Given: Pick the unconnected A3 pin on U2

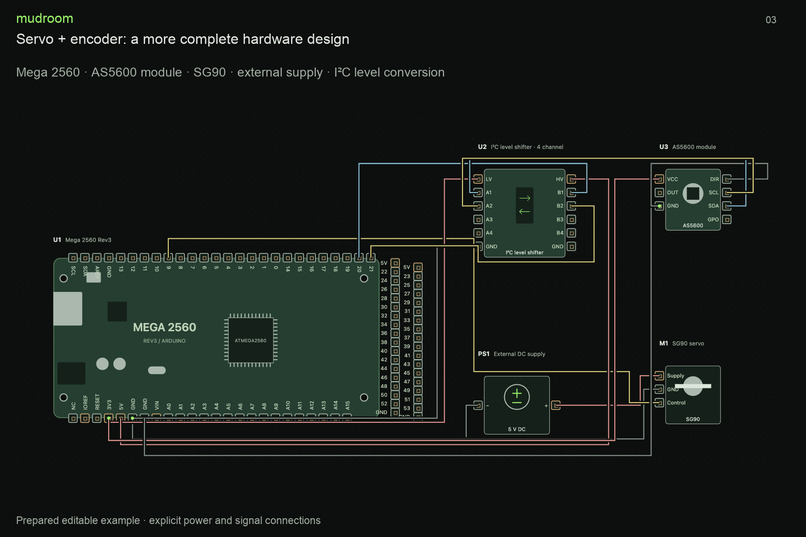Looking at the screenshot, I should 478,219.
